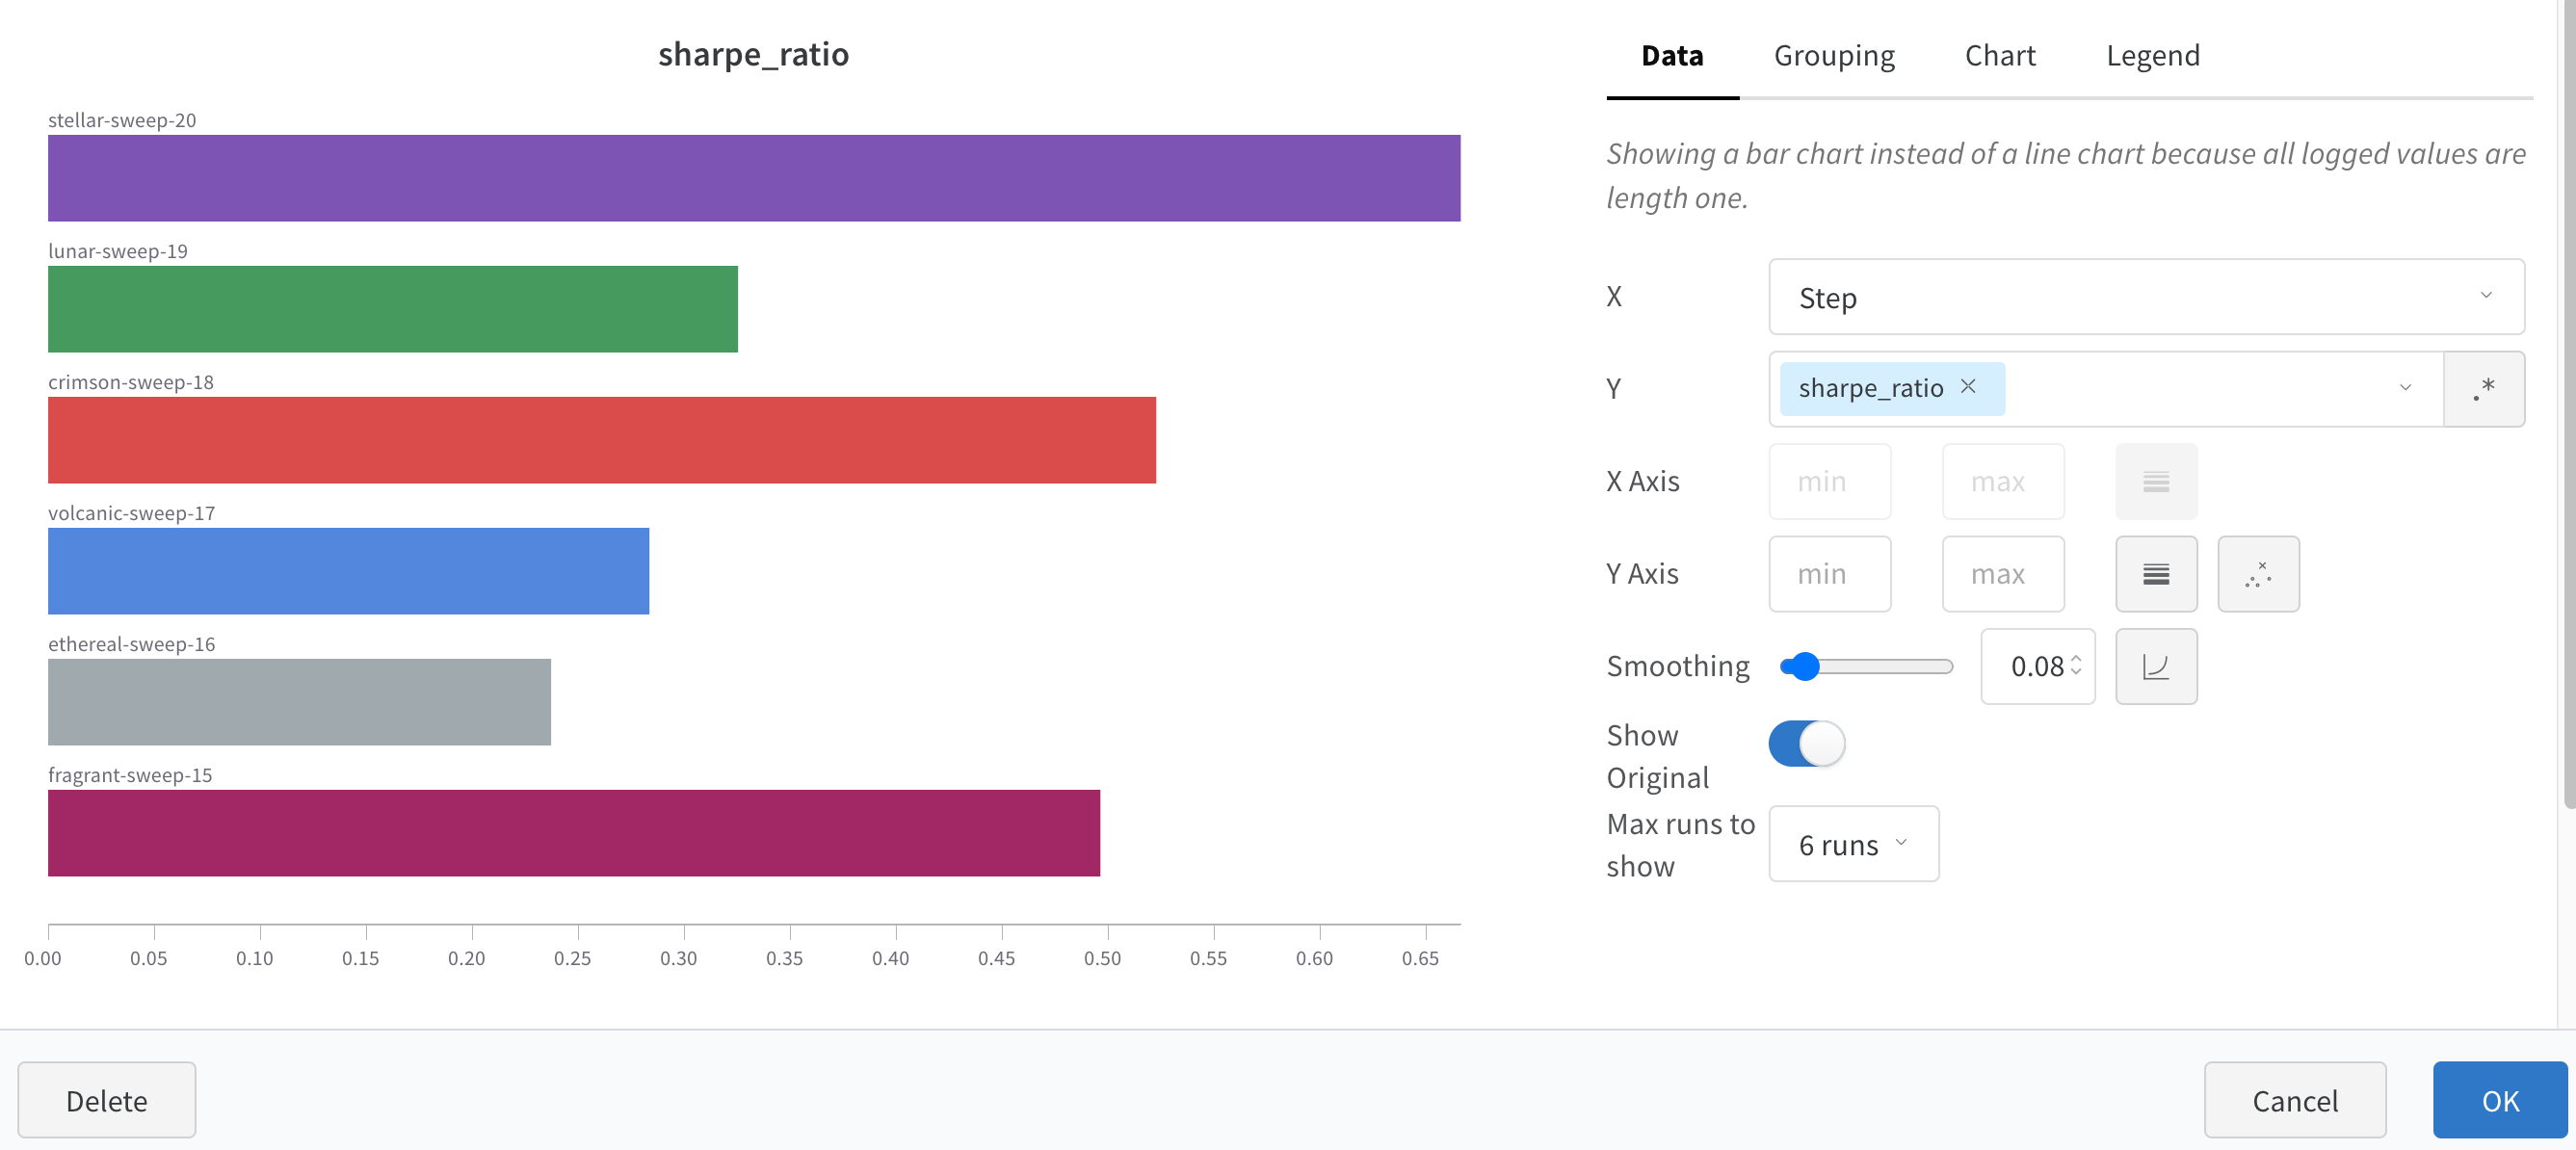Confirm changes with the OK button
Screen dimensions: 2576x1150
click(x=2499, y=1100)
